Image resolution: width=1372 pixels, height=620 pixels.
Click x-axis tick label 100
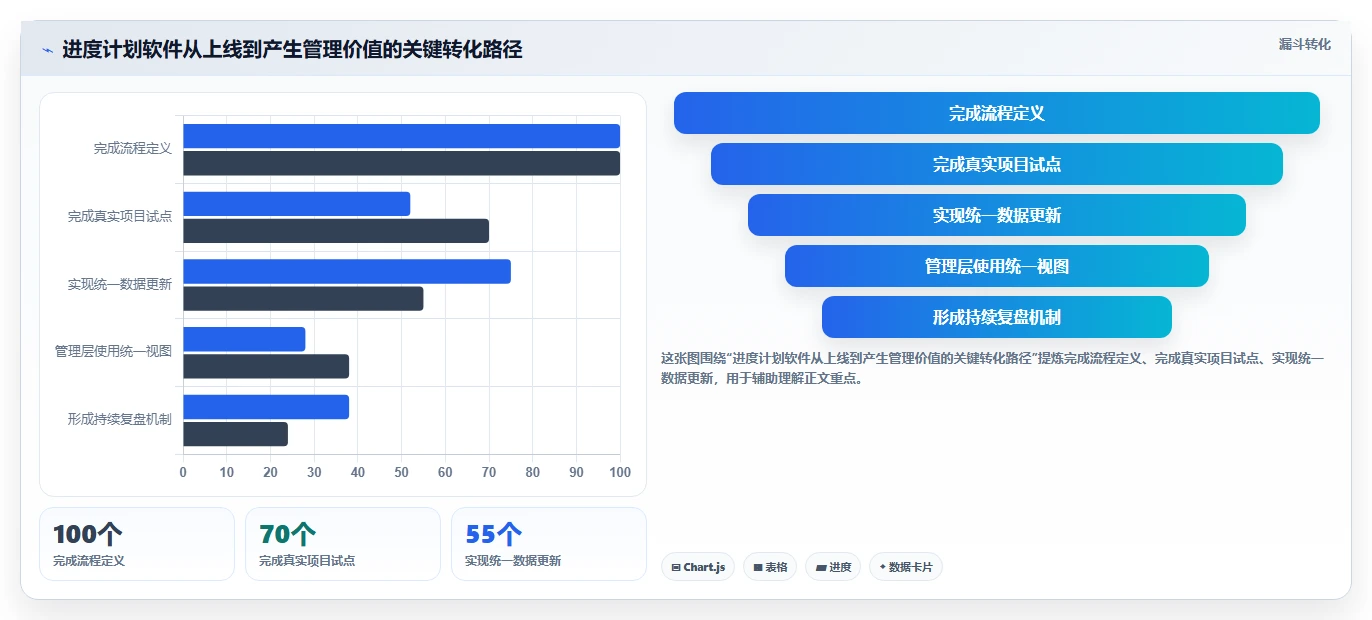tap(620, 472)
